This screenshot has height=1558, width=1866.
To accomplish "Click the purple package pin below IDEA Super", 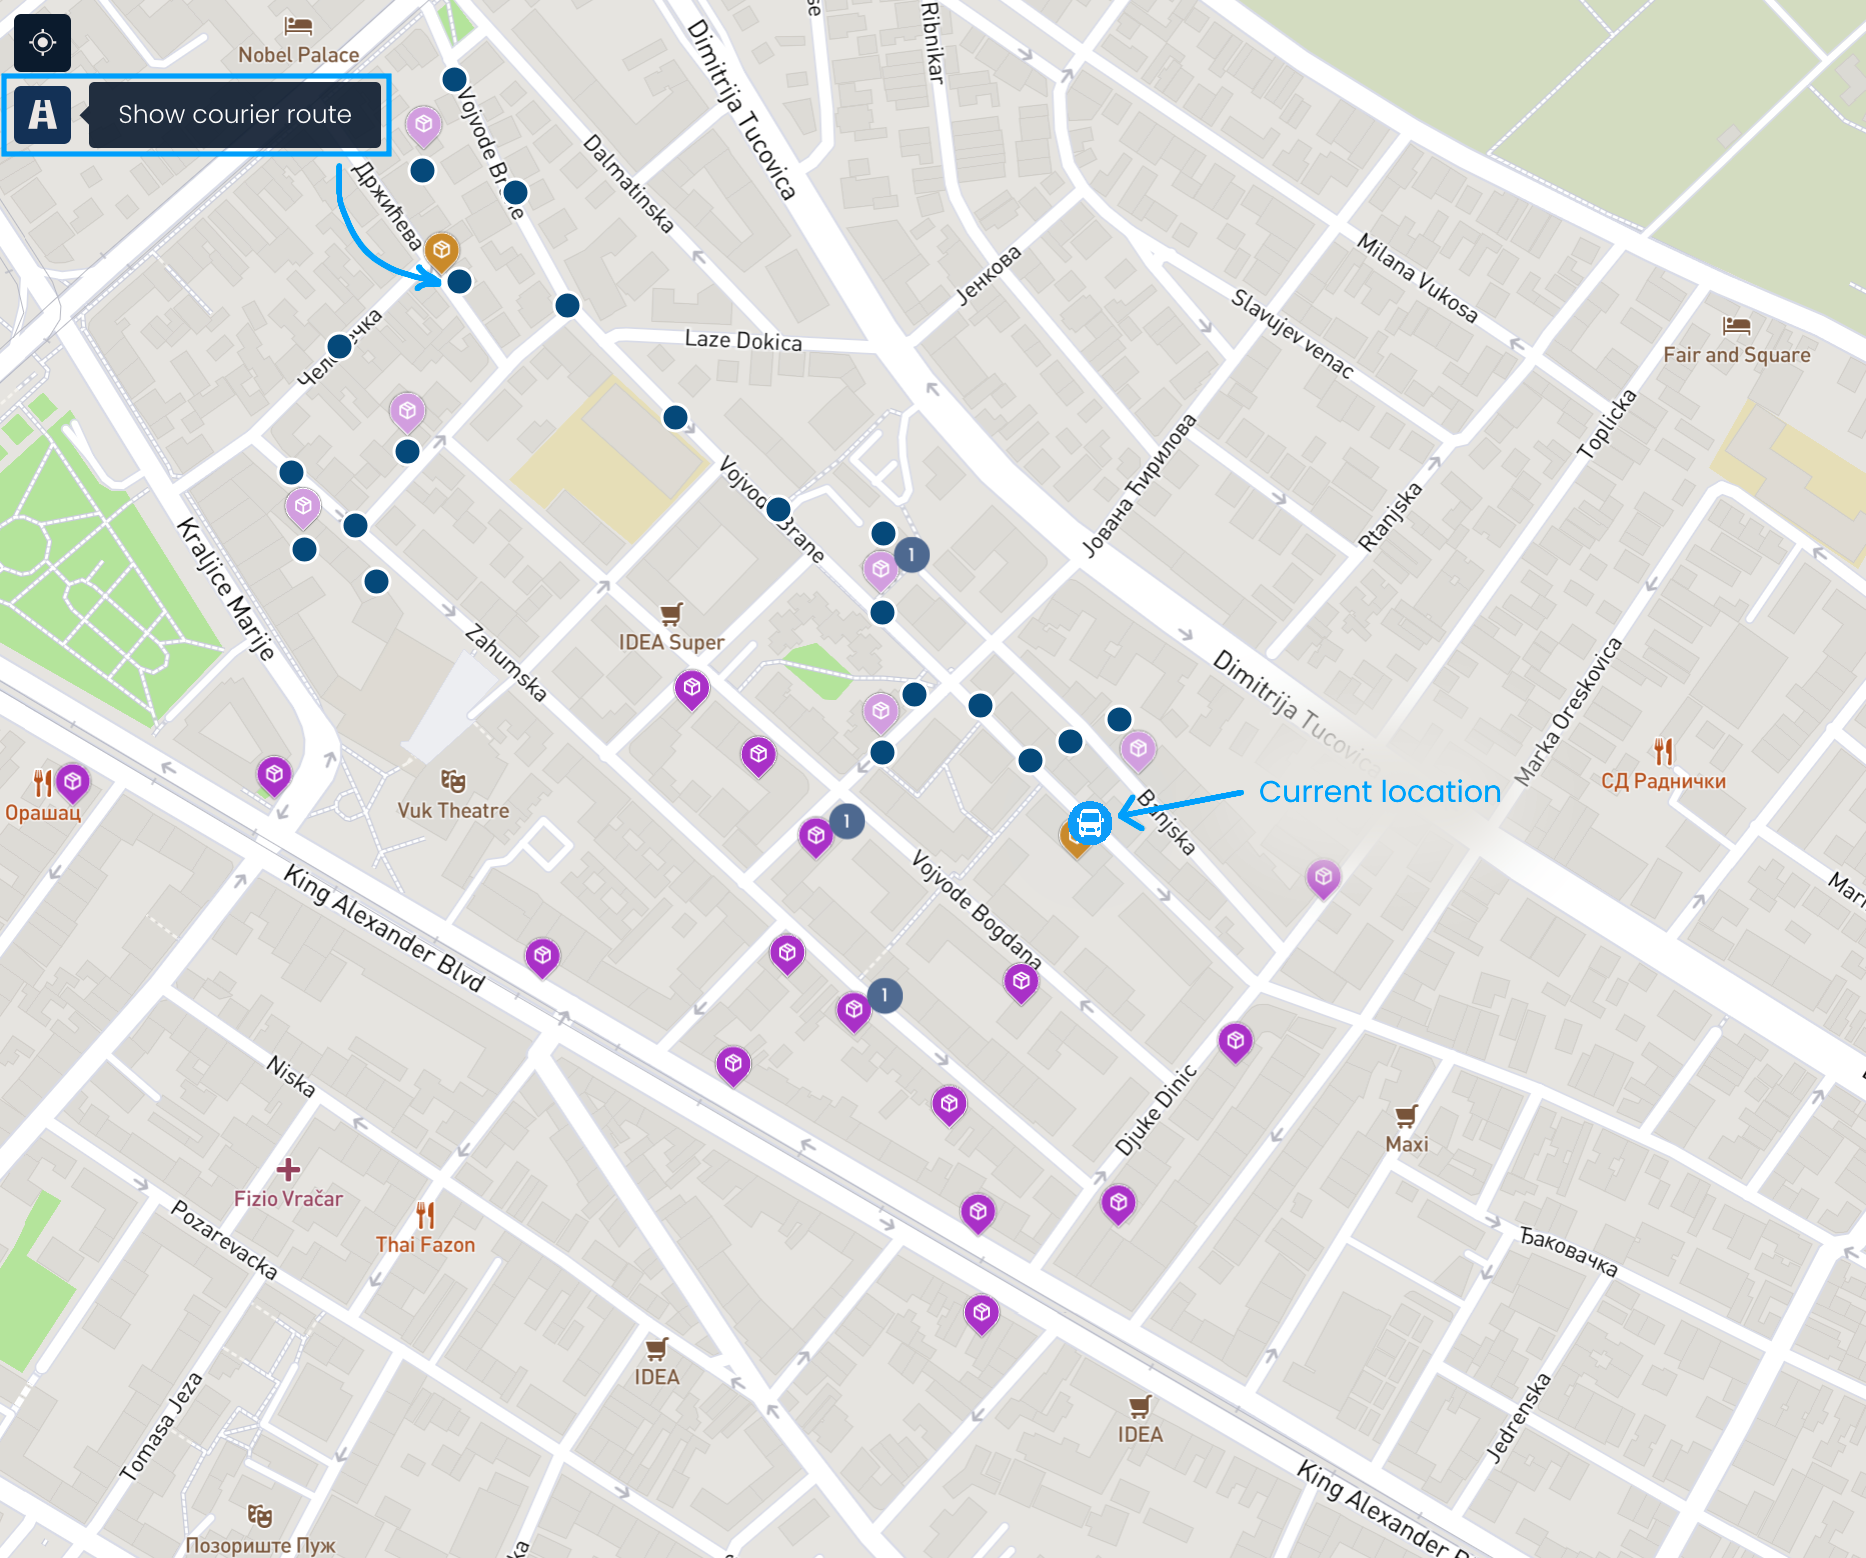I will (x=692, y=689).
